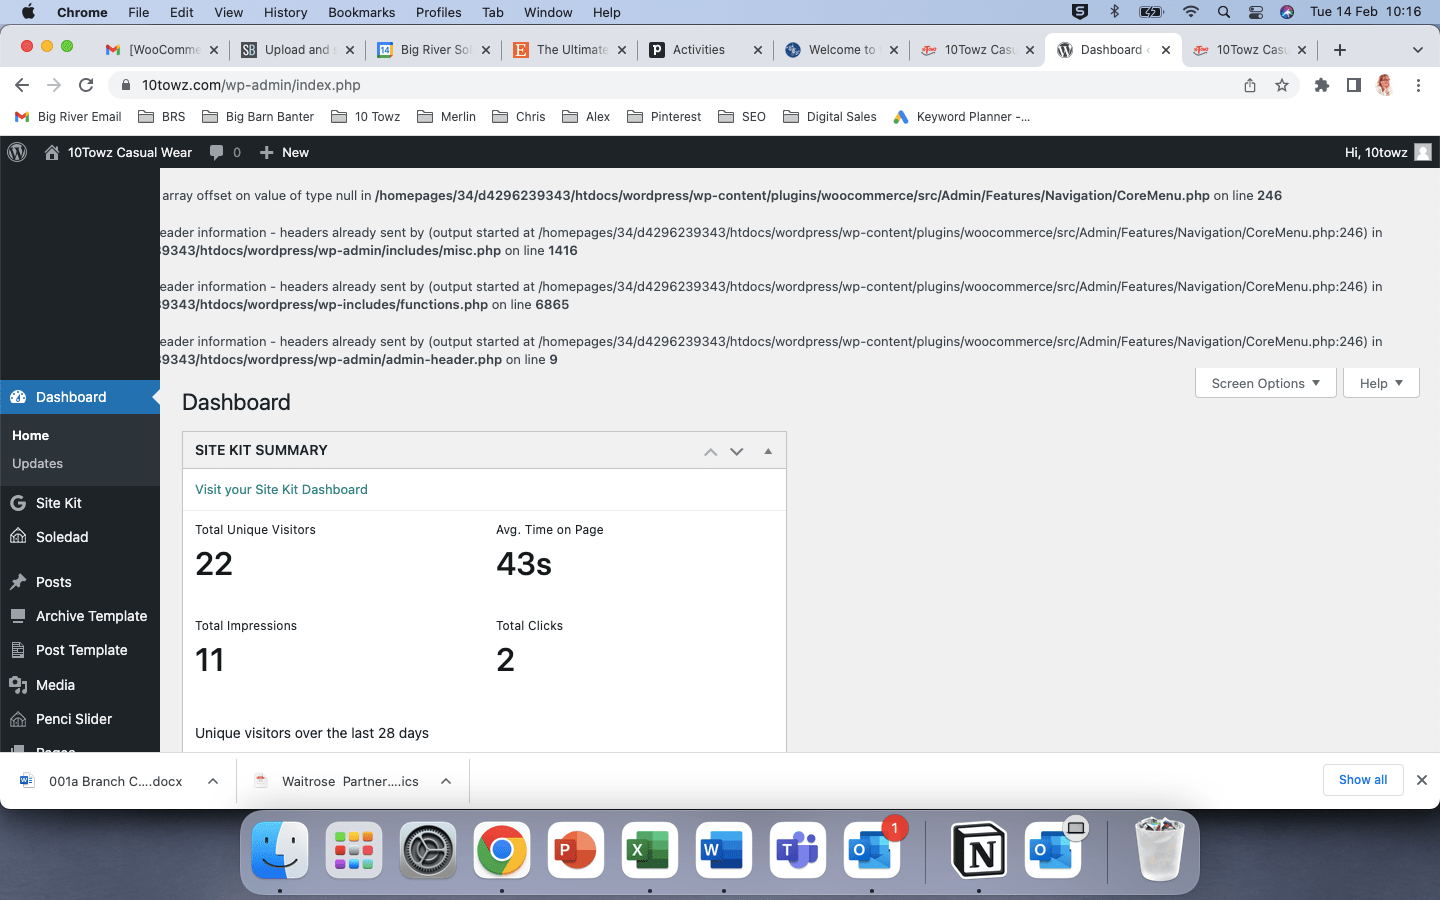Open Soledad theme menu

(80, 537)
